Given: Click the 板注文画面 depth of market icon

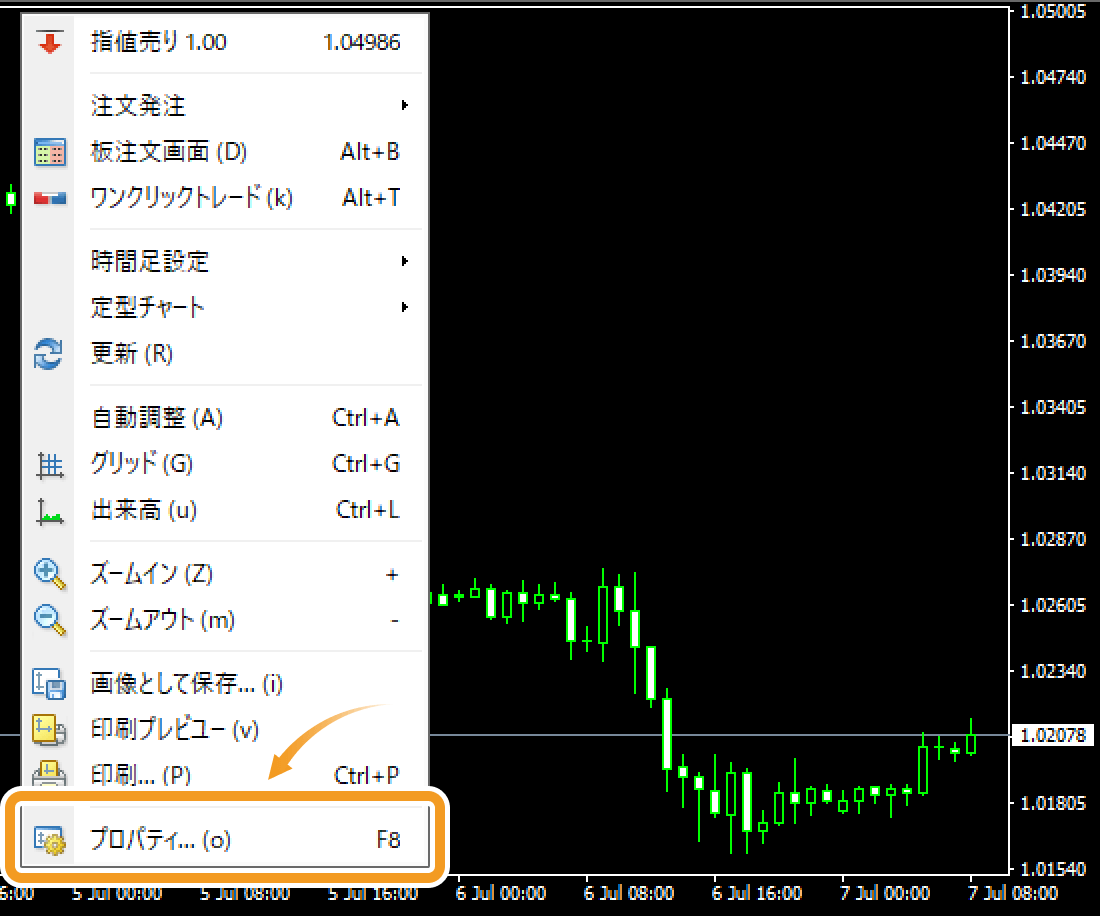Looking at the screenshot, I should click(x=50, y=152).
